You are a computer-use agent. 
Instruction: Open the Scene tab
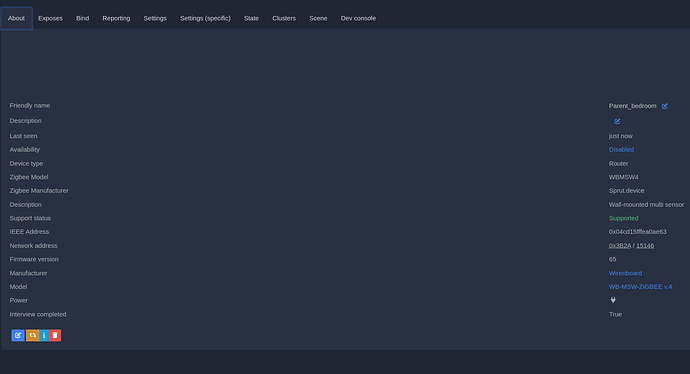pos(318,18)
